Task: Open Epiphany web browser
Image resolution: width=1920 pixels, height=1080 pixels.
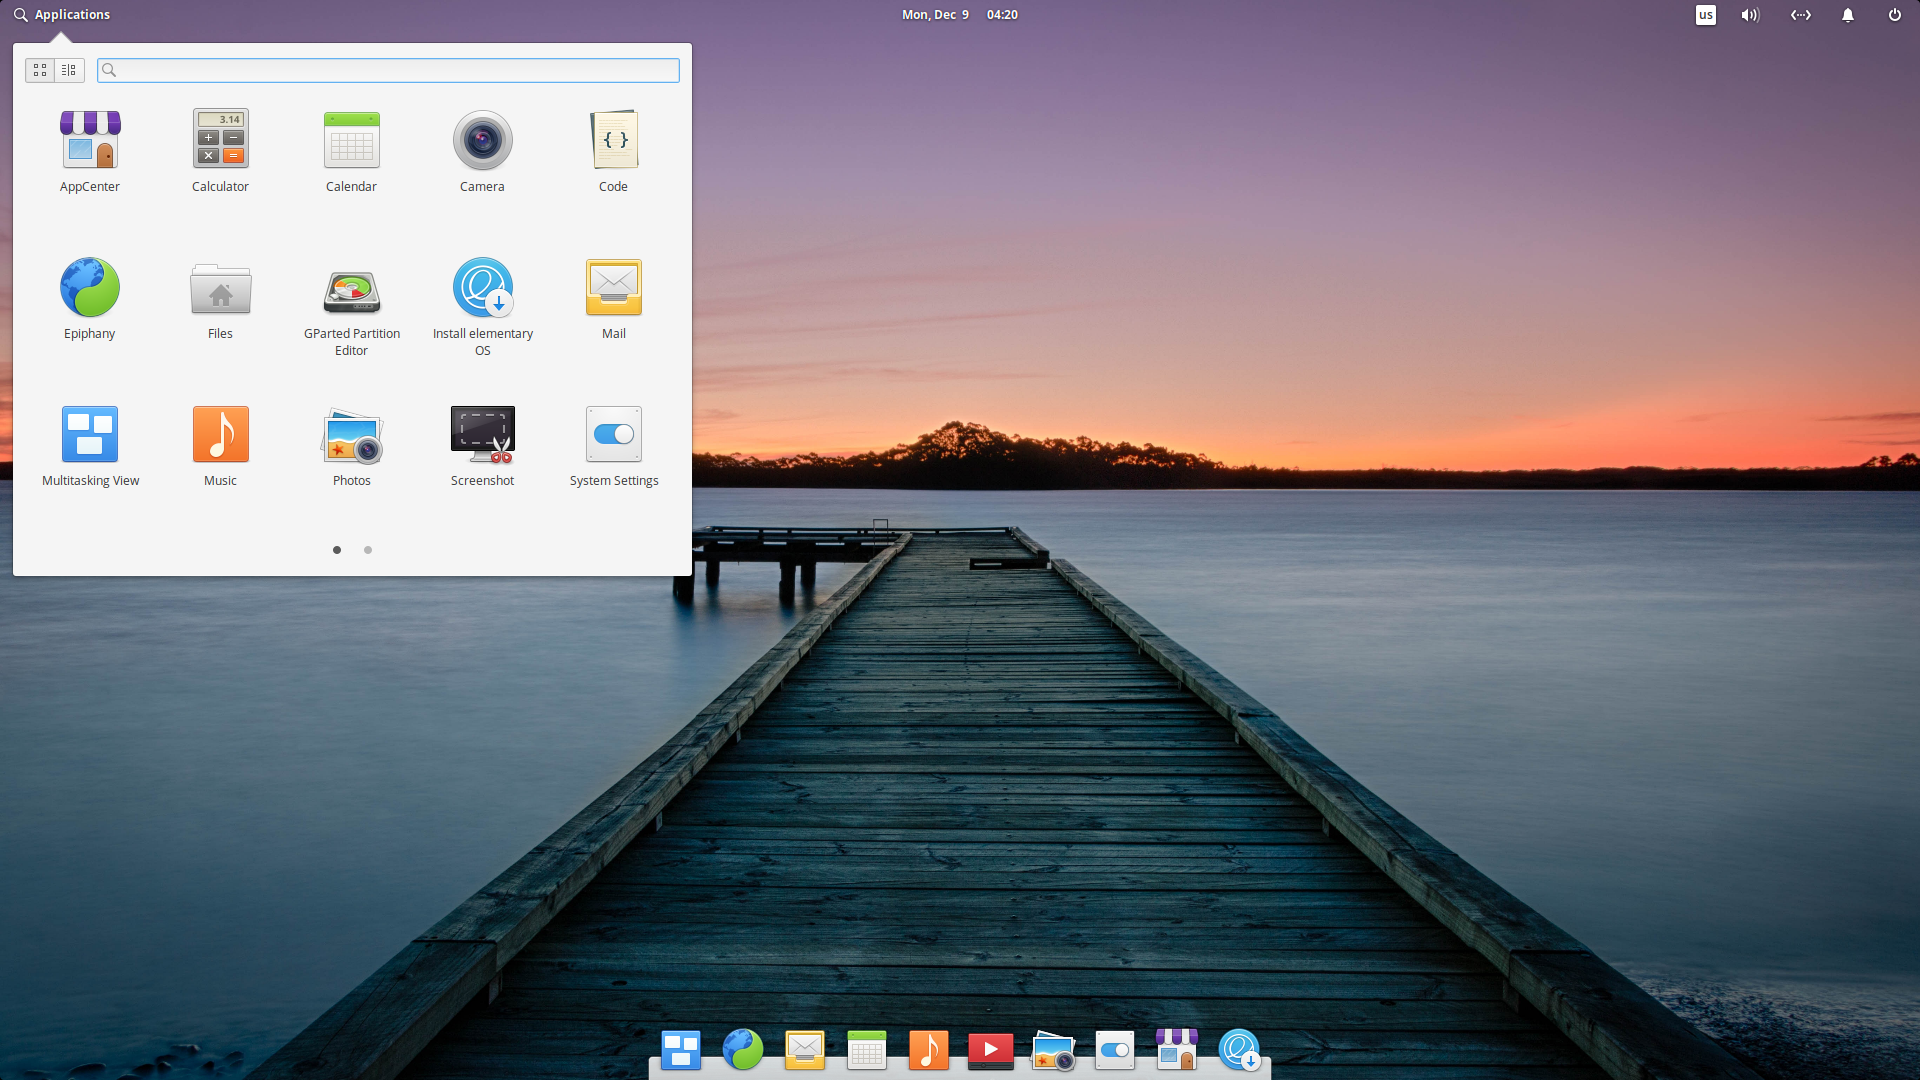Action: pos(90,286)
